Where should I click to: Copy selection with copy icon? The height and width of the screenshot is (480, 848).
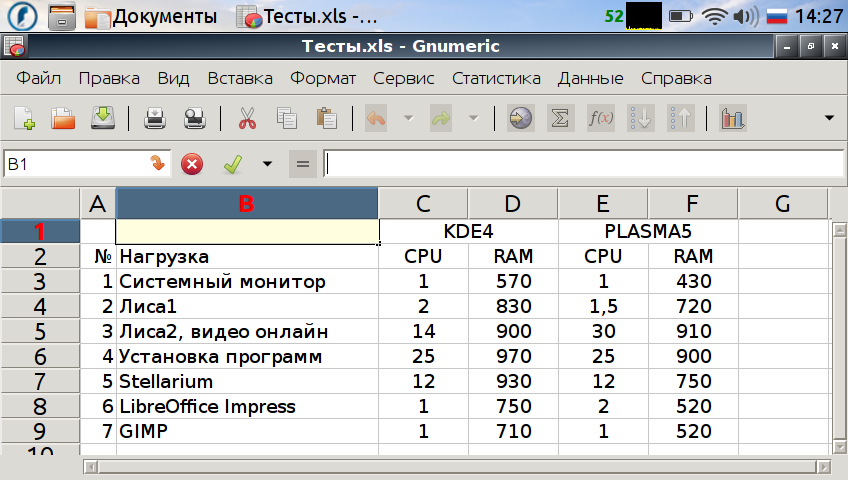(x=287, y=118)
